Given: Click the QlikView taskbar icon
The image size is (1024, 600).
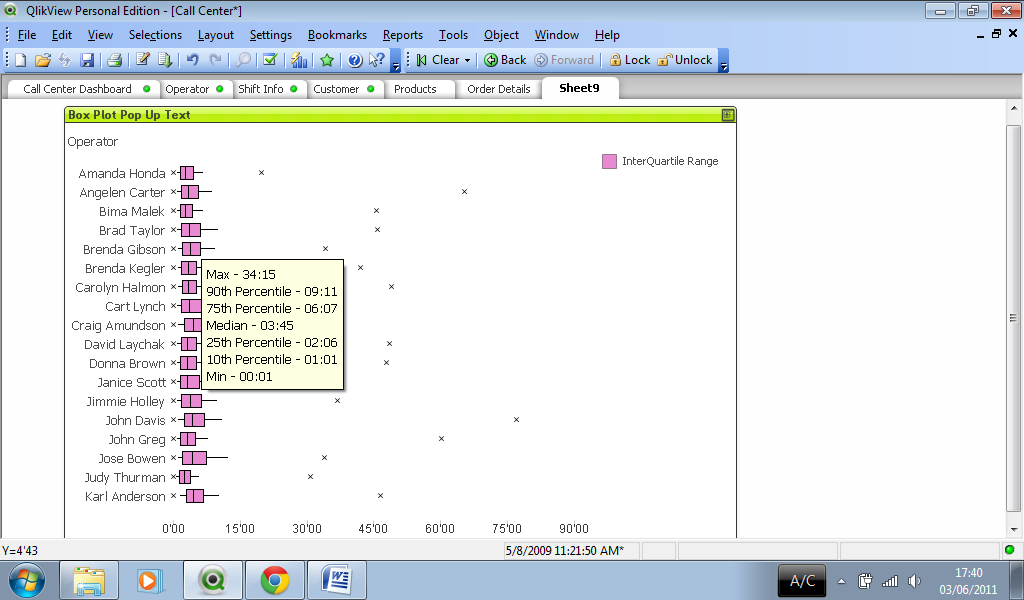Looking at the screenshot, I should point(212,580).
